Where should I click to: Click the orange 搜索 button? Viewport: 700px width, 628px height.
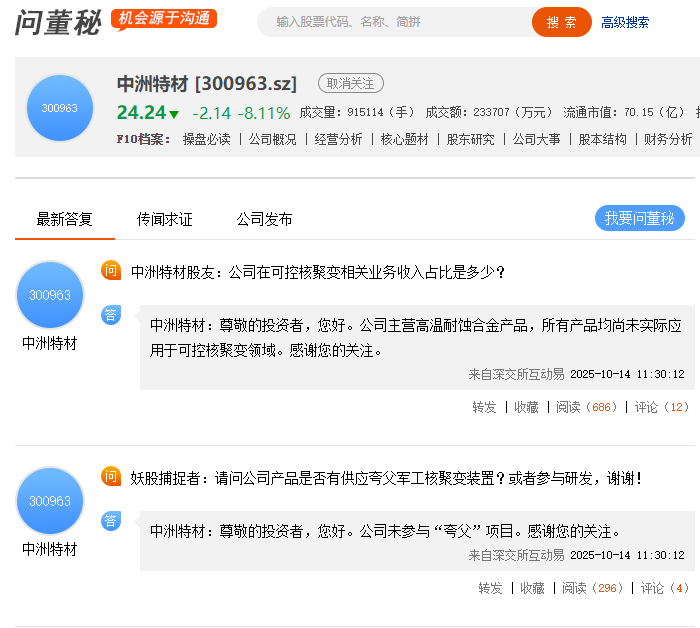click(x=561, y=22)
